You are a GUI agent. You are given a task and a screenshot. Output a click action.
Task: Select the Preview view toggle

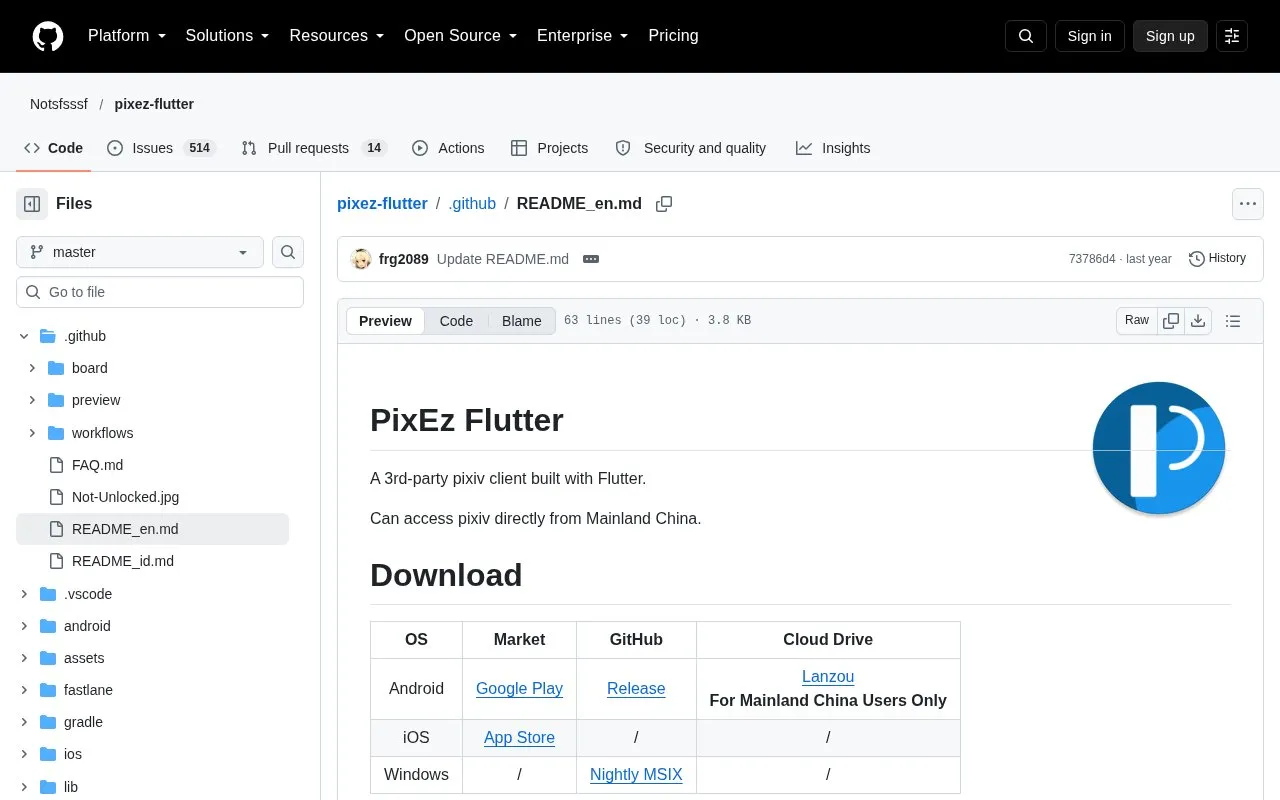click(x=385, y=321)
